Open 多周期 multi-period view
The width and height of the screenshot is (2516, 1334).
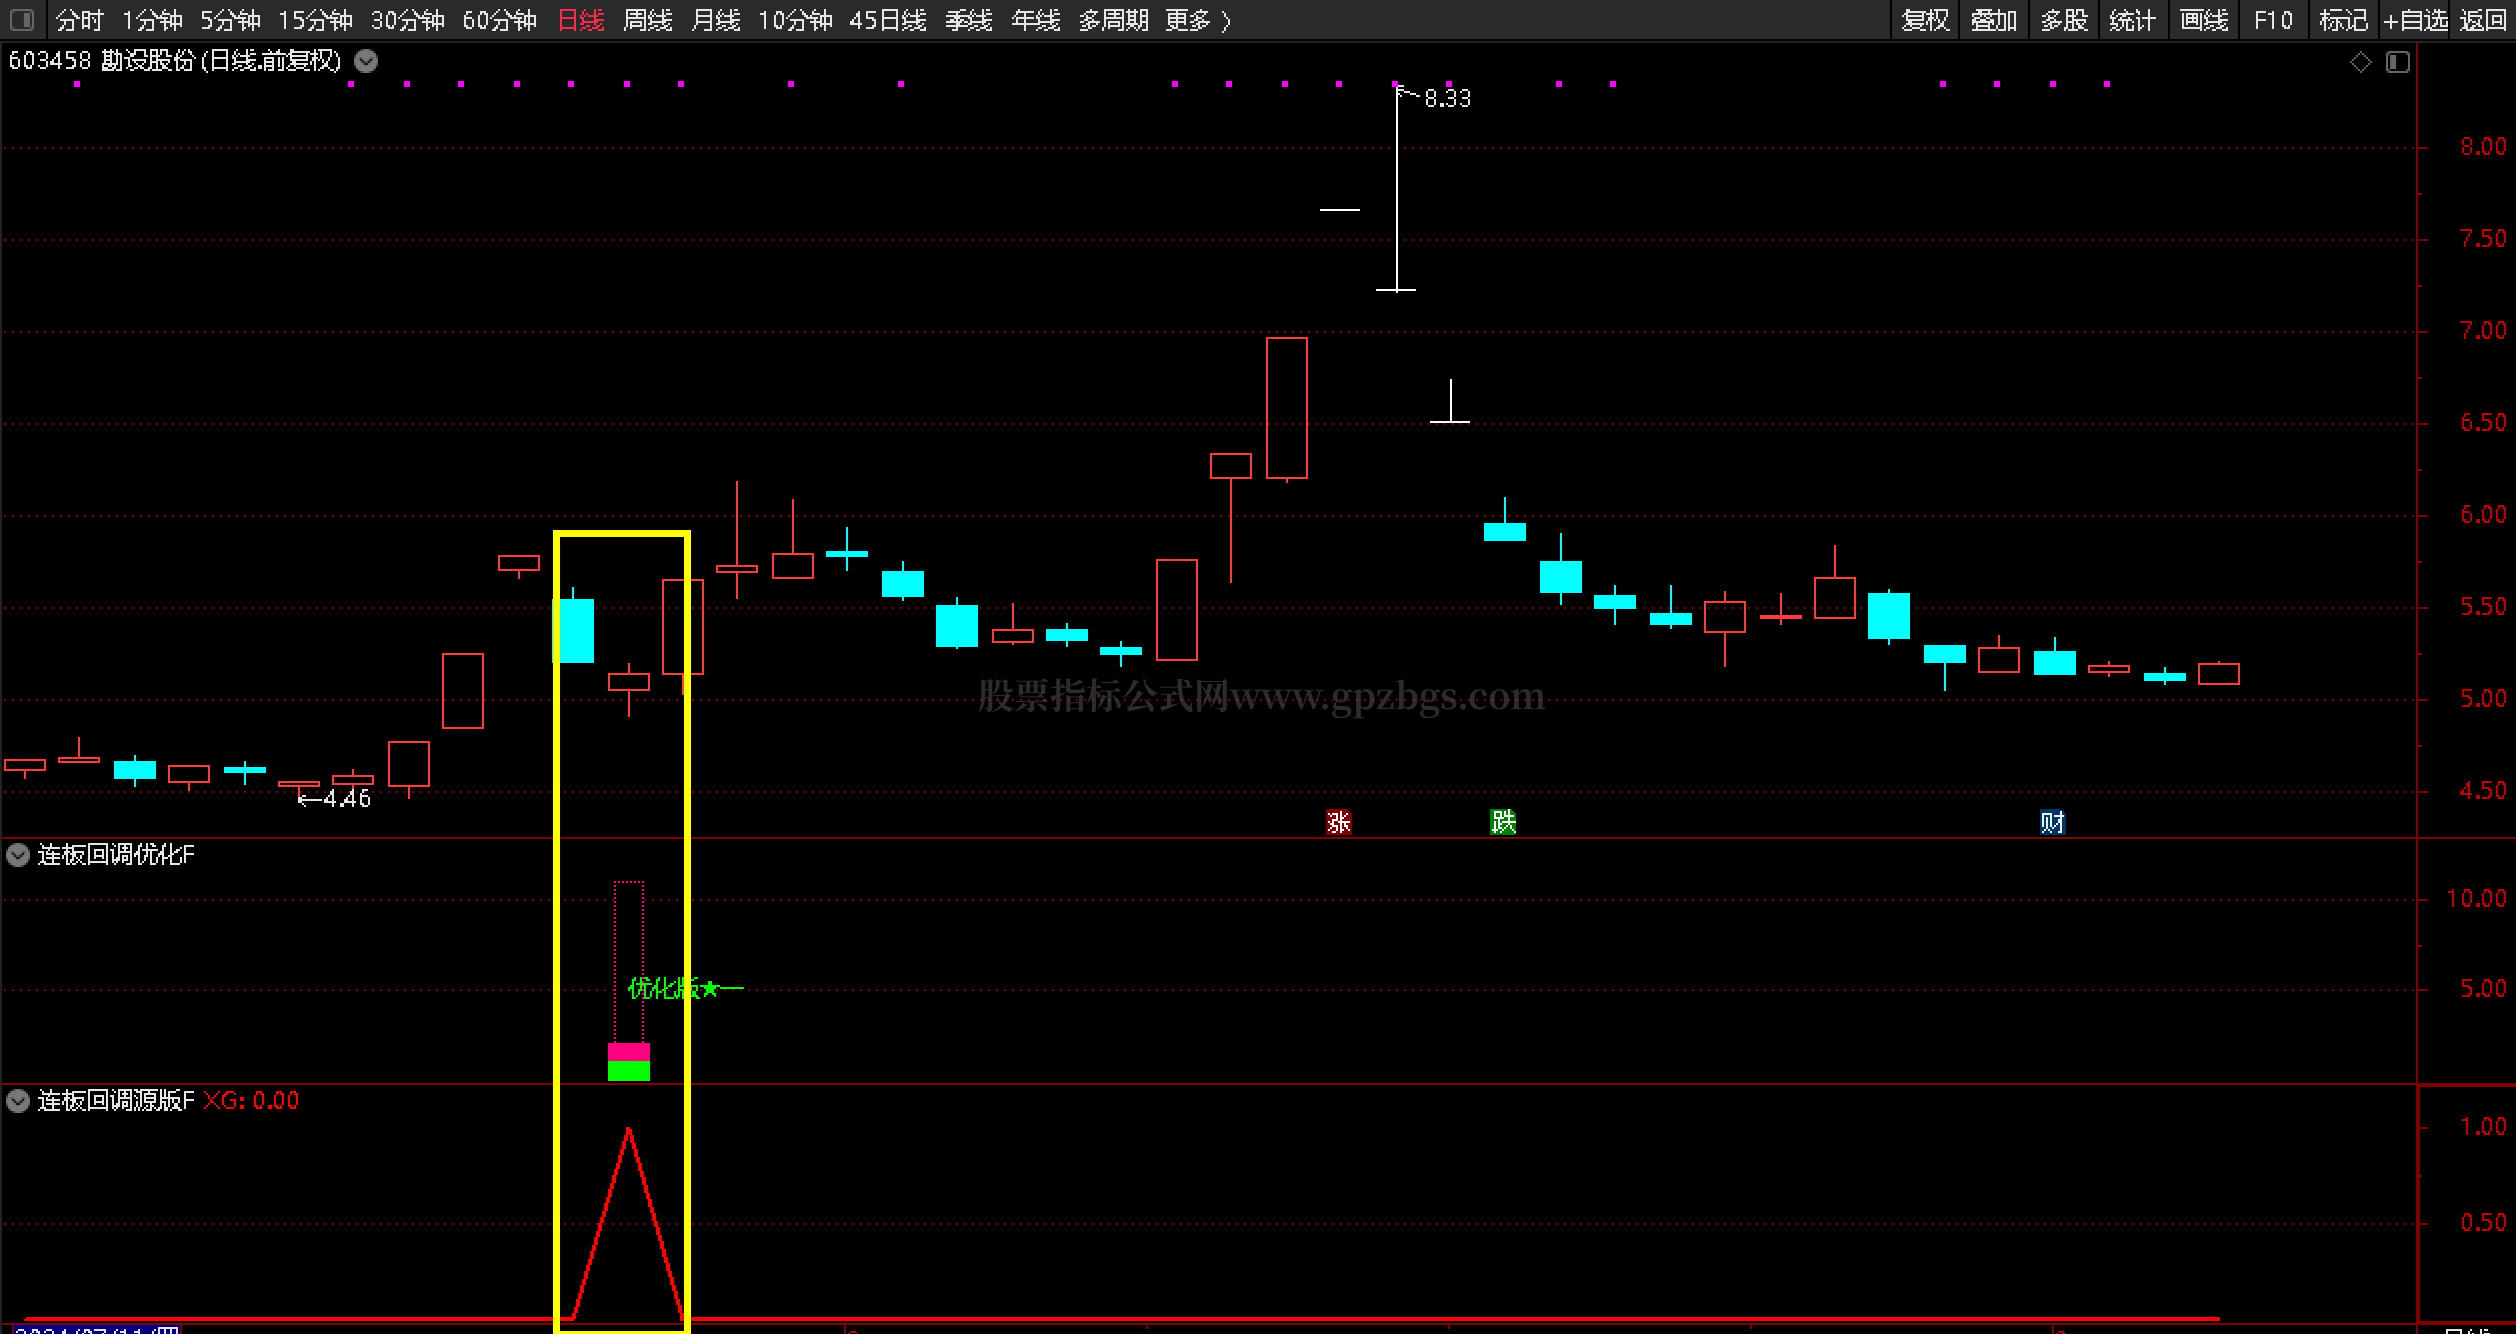pos(1113,20)
